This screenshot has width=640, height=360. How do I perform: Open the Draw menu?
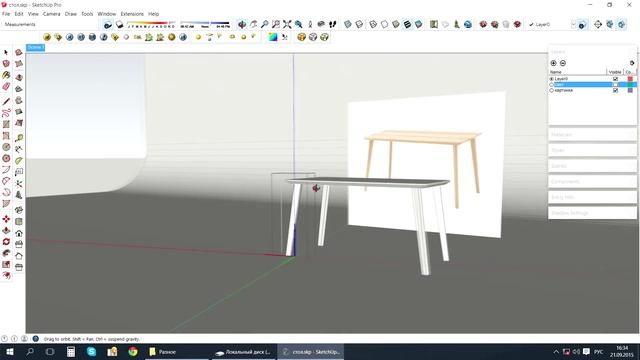point(71,14)
